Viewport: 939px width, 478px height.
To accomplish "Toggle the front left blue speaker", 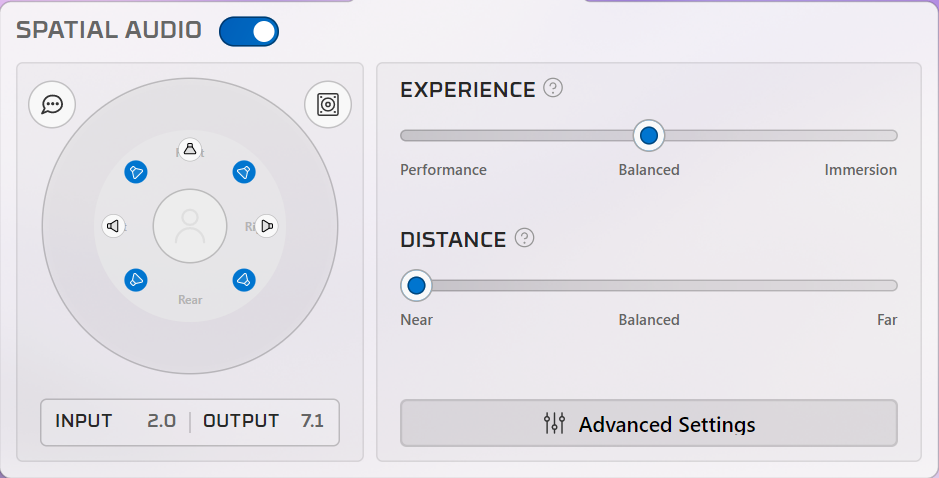I will coord(136,172).
